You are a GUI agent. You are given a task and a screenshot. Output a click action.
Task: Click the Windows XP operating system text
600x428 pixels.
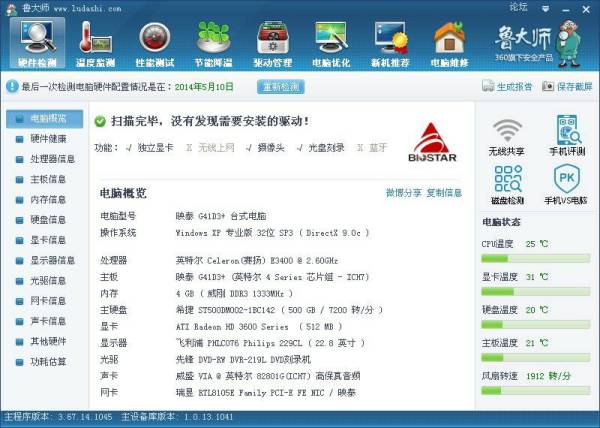tap(273, 233)
